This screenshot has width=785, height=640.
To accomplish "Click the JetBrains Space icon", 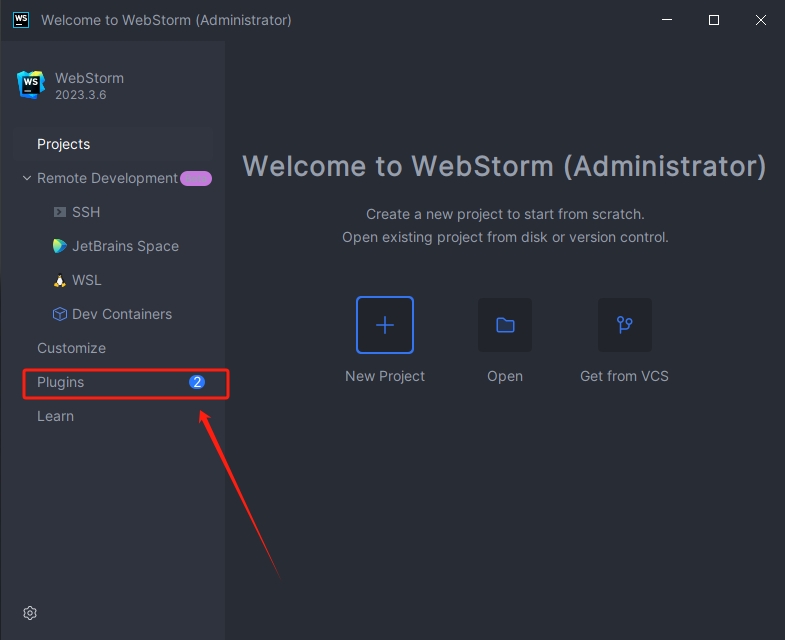I will (x=60, y=246).
